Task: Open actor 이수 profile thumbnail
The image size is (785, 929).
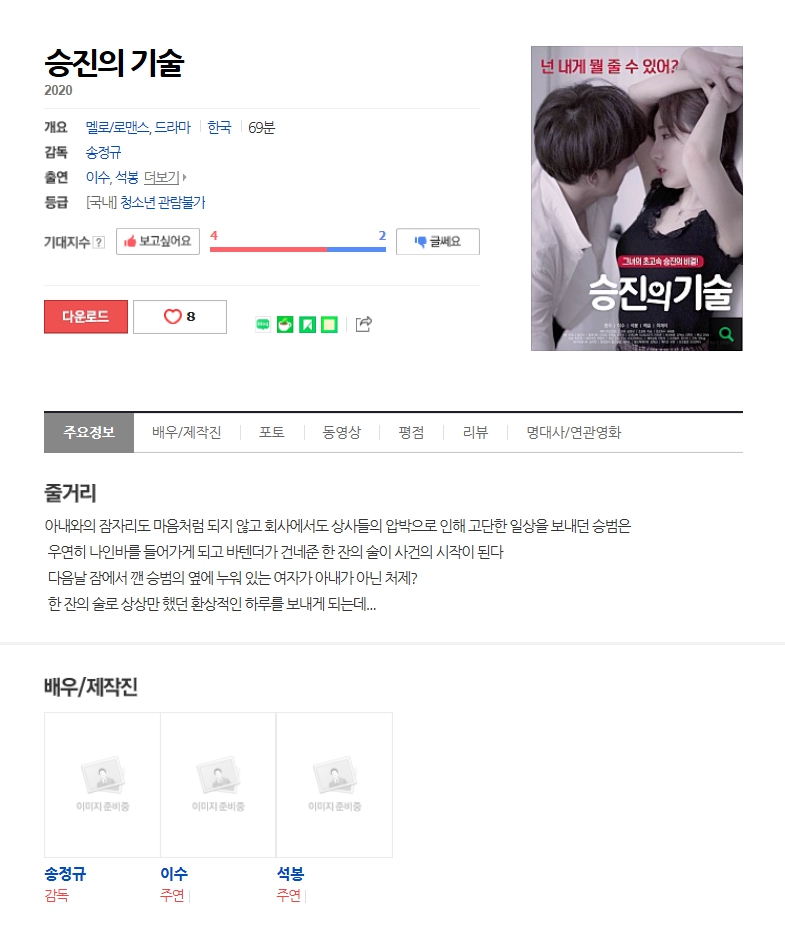Action: pos(218,785)
